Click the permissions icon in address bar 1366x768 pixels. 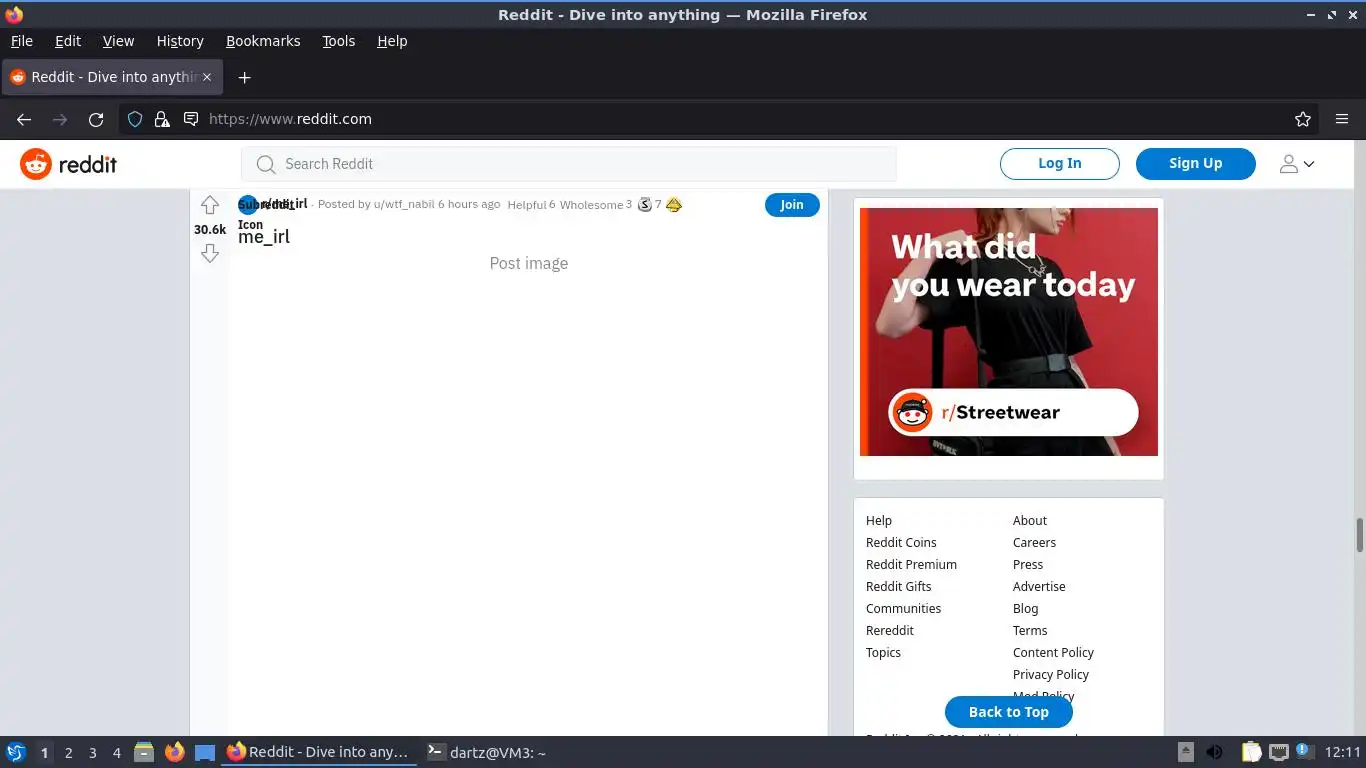(190, 119)
